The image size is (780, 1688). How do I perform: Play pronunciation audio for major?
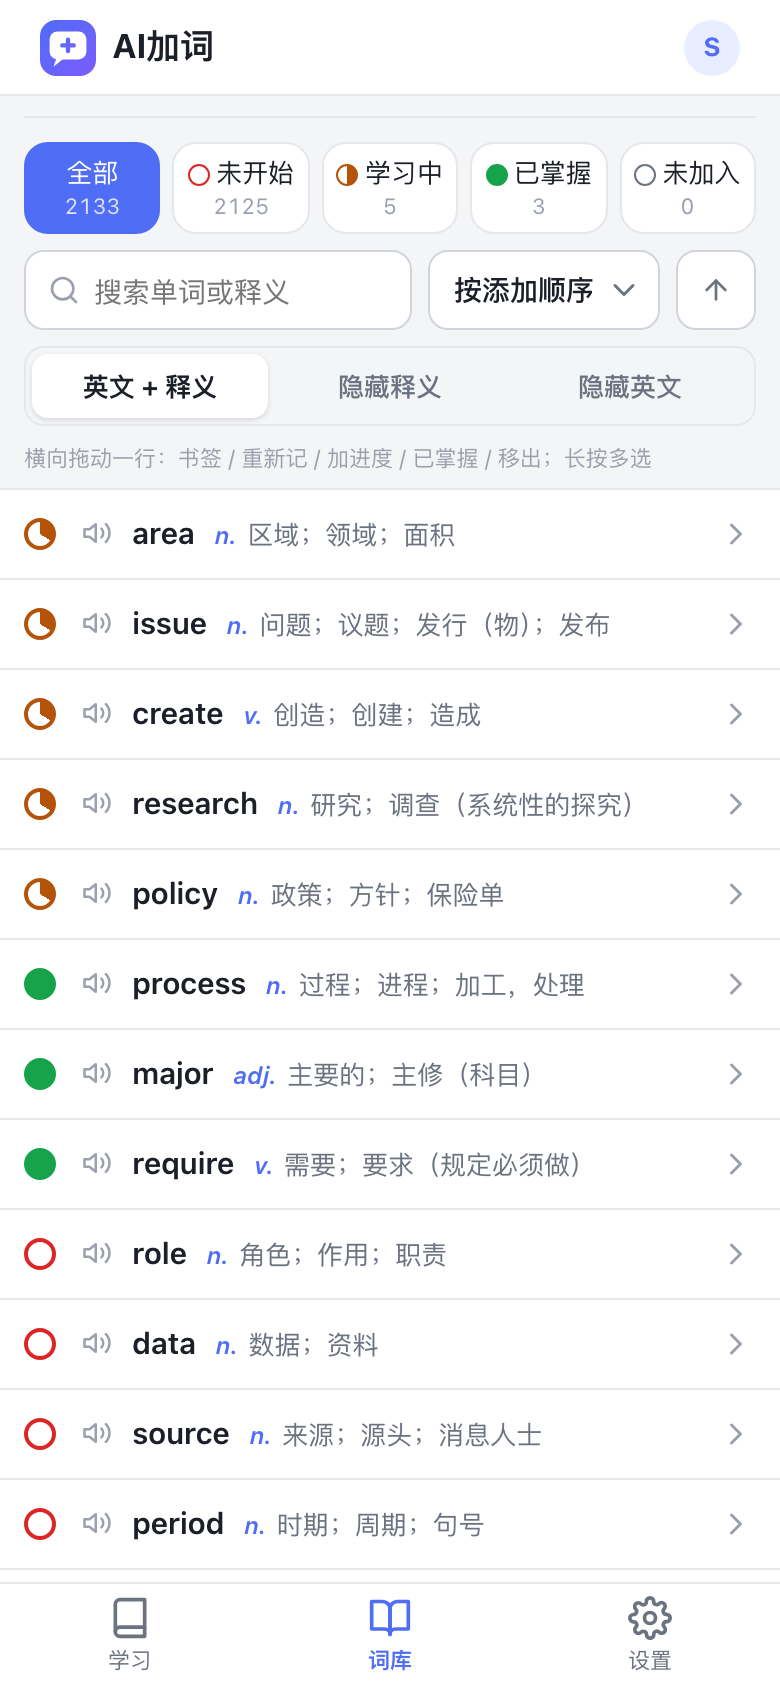click(x=97, y=1074)
